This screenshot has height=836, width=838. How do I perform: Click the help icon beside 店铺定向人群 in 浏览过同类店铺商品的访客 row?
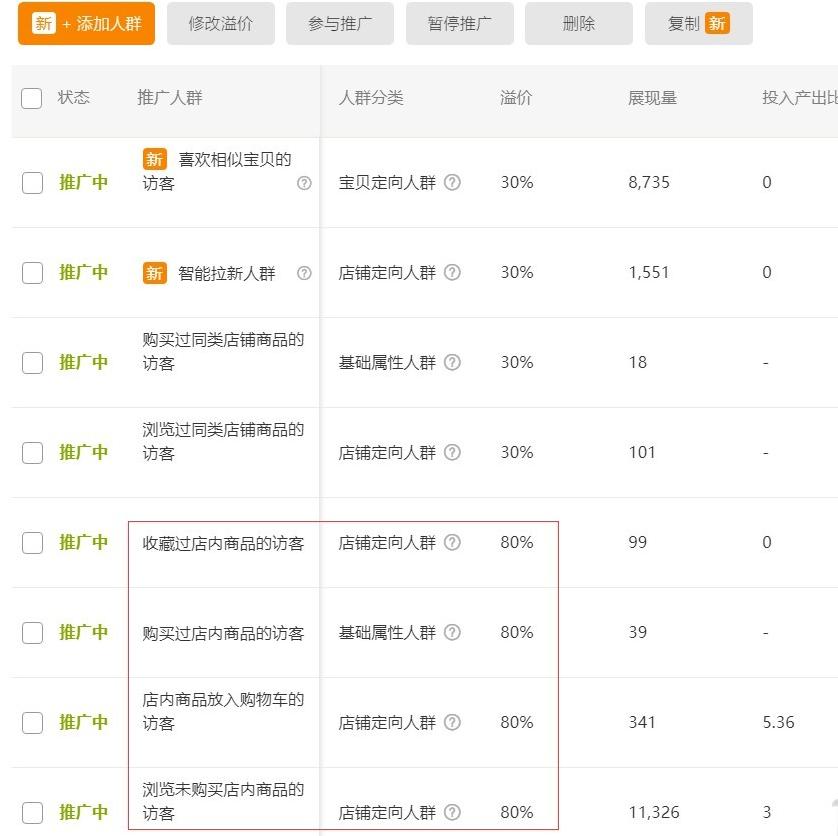point(452,452)
